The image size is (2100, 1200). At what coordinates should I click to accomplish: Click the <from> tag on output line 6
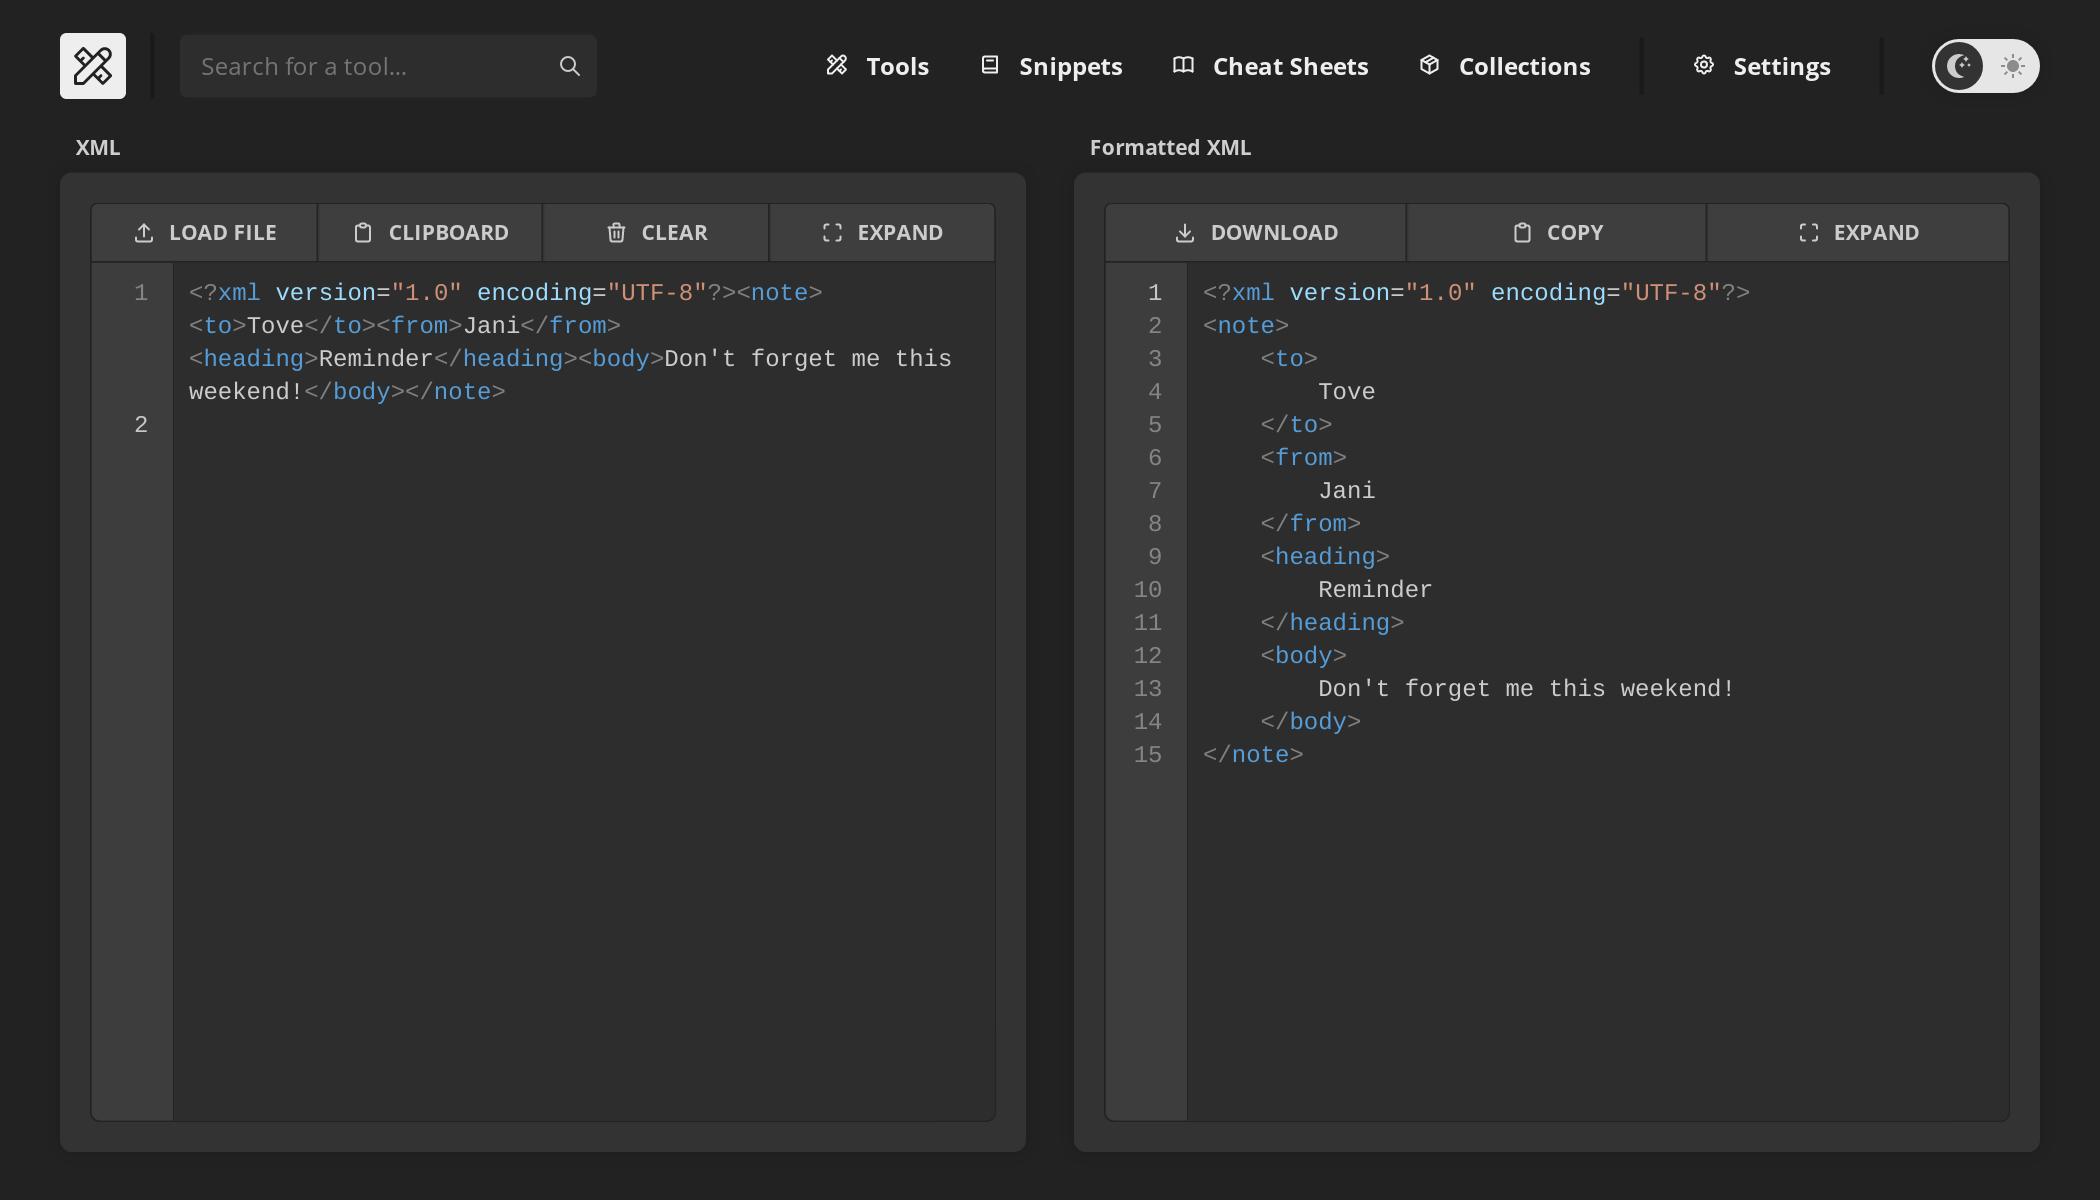1303,458
